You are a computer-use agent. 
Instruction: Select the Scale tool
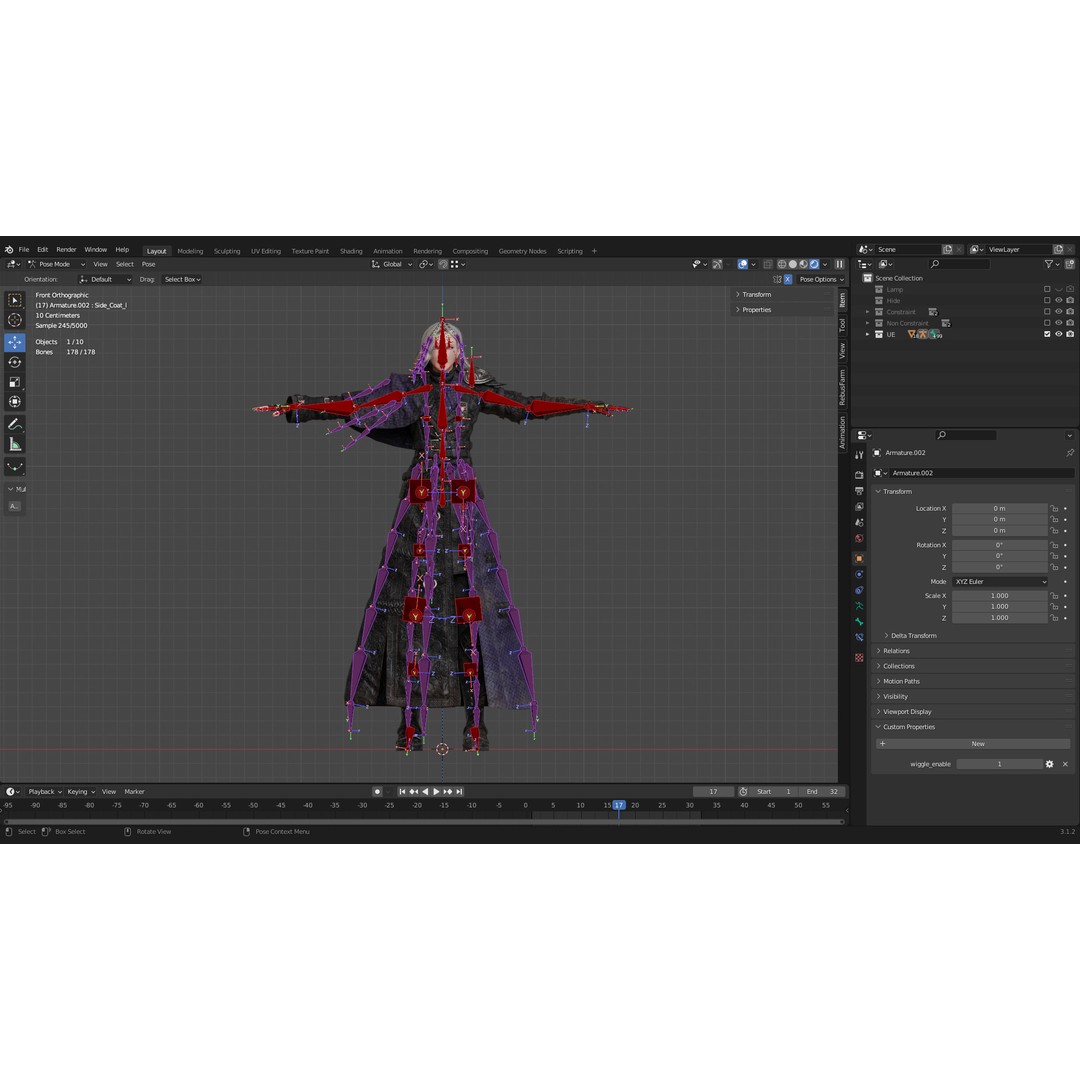click(14, 382)
